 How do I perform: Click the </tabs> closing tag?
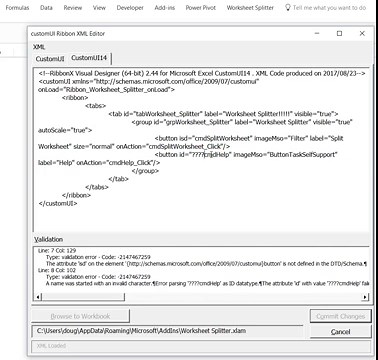[x=97, y=187]
